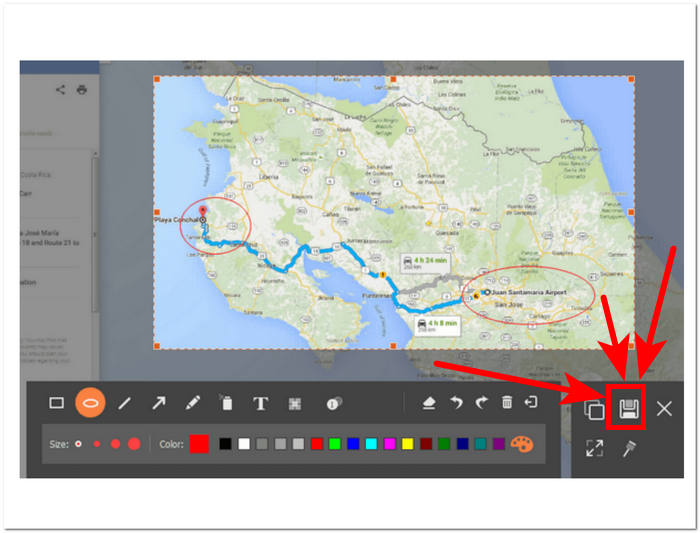This screenshot has height=533, width=700.
Task: Click the 4 h 8 min route label
Action: [x=437, y=325]
